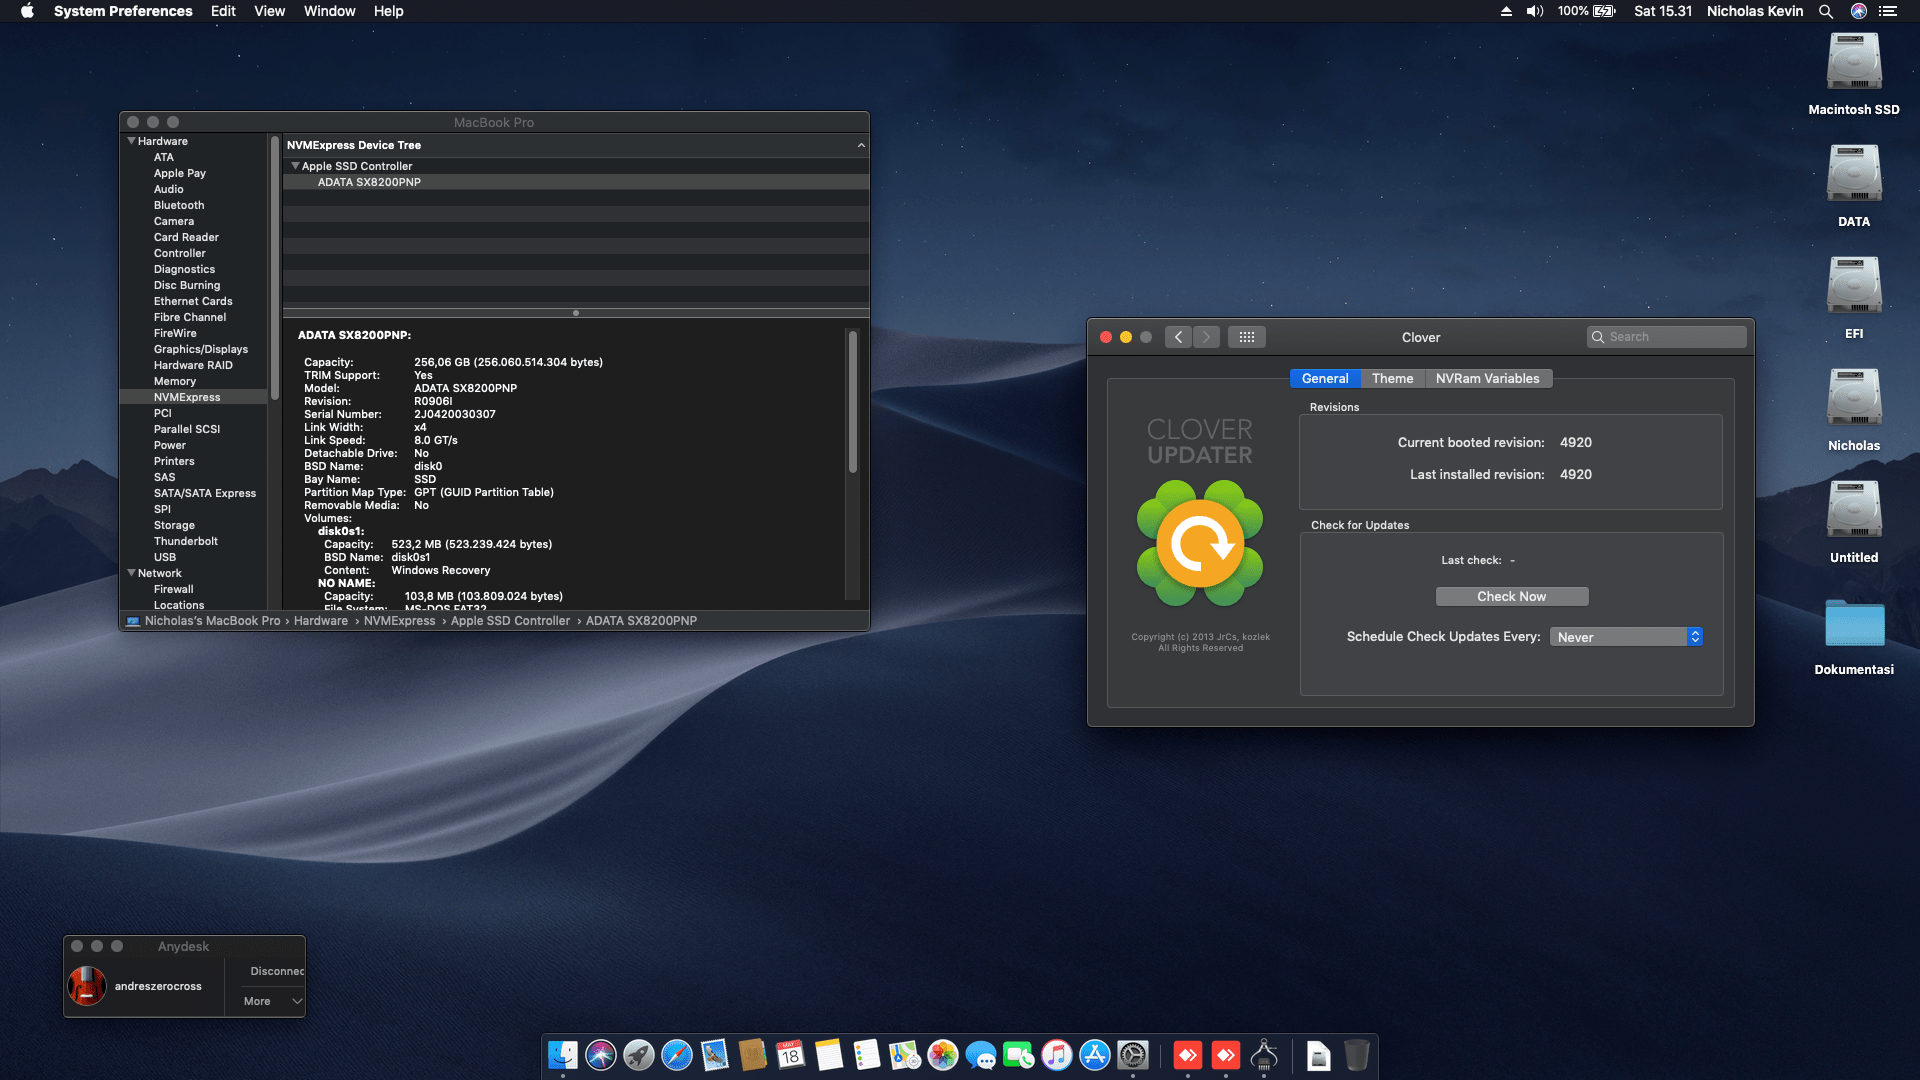The height and width of the screenshot is (1080, 1920).
Task: Open Spotlight search in the menu bar
Action: point(1826,11)
